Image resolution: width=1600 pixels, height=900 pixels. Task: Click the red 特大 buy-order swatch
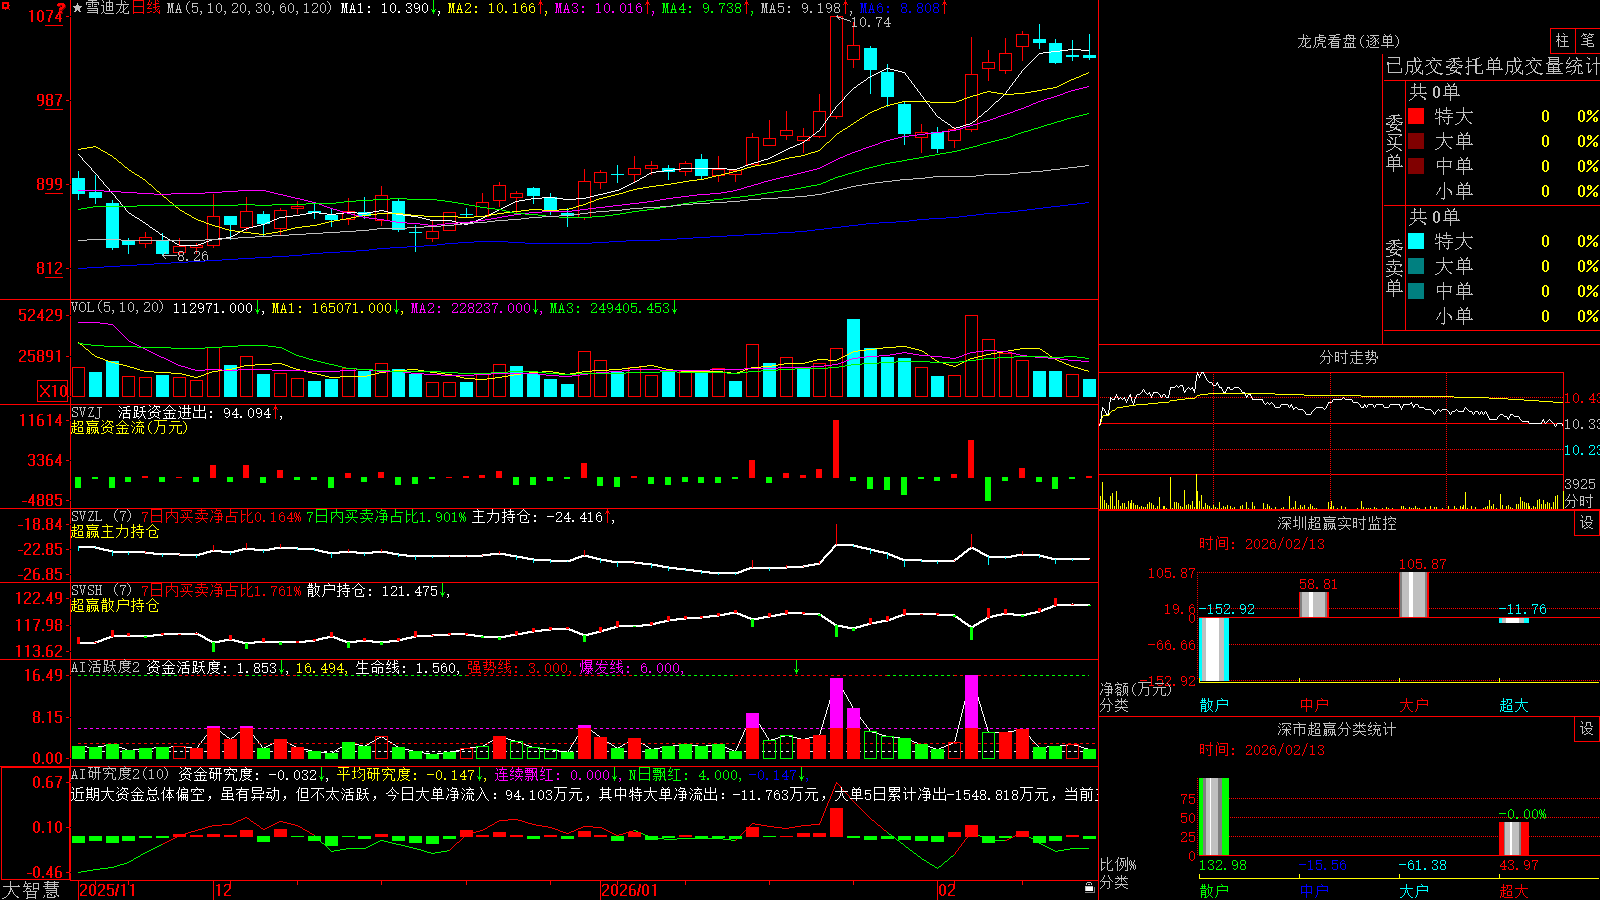1416,116
